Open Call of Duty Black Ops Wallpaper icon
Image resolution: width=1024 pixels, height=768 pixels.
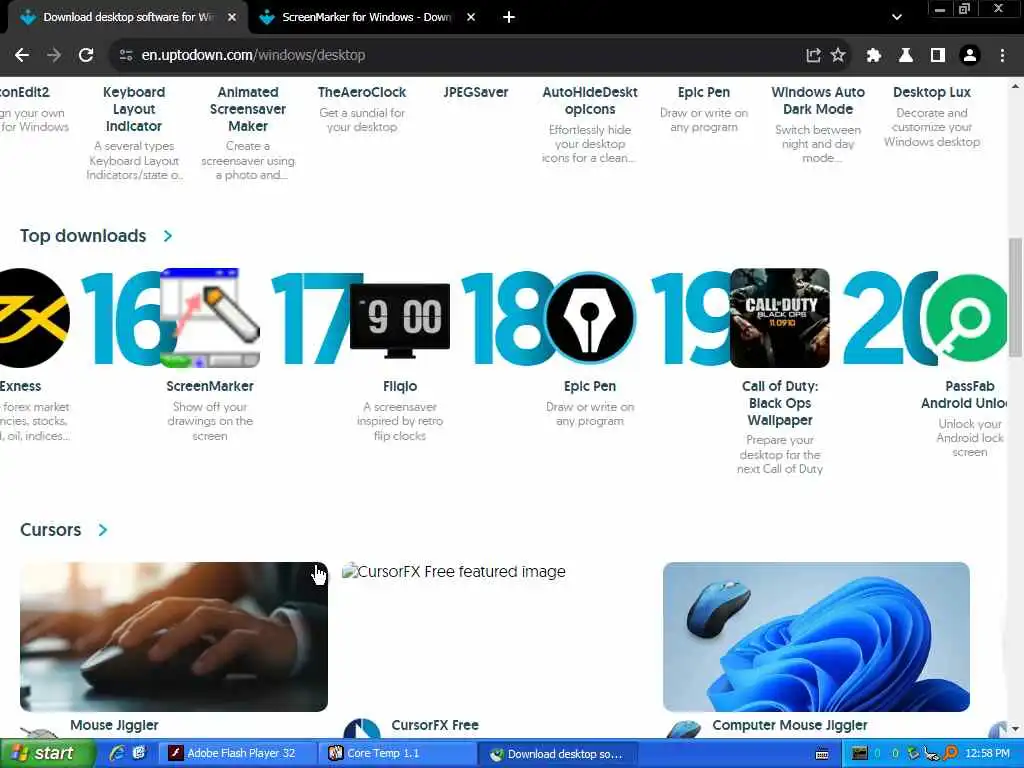780,318
